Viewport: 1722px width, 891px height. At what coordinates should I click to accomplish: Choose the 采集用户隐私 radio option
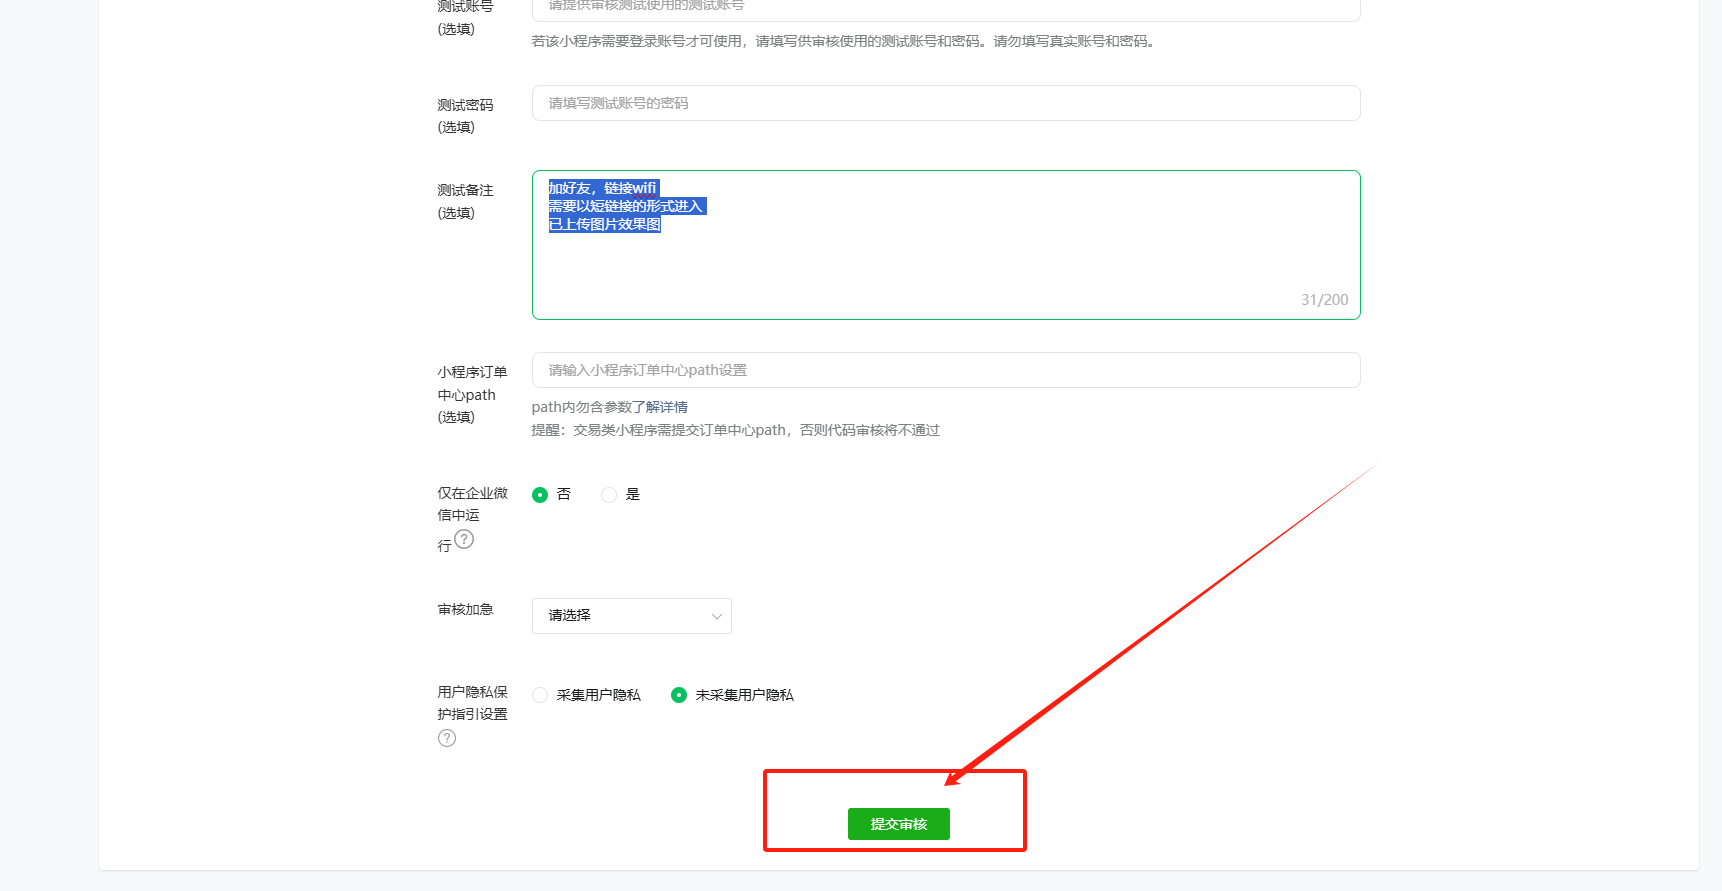540,695
